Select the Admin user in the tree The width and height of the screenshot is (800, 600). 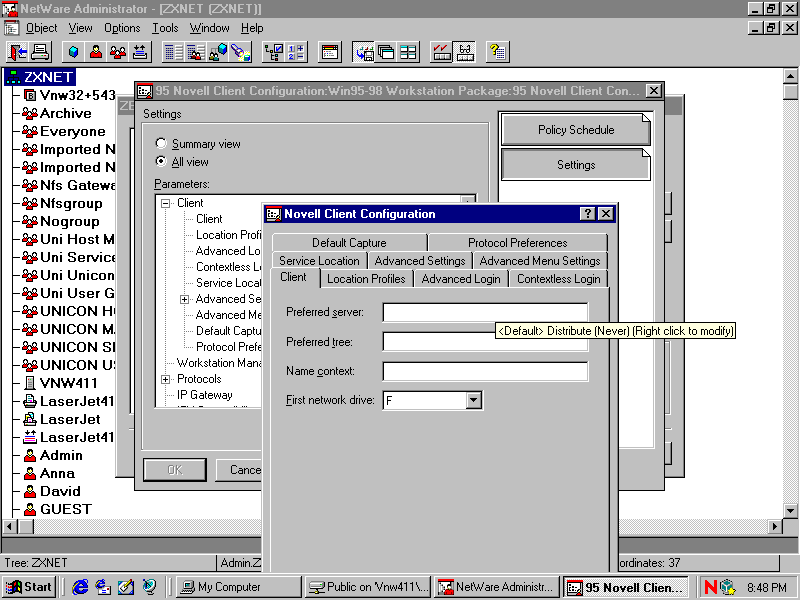point(61,455)
